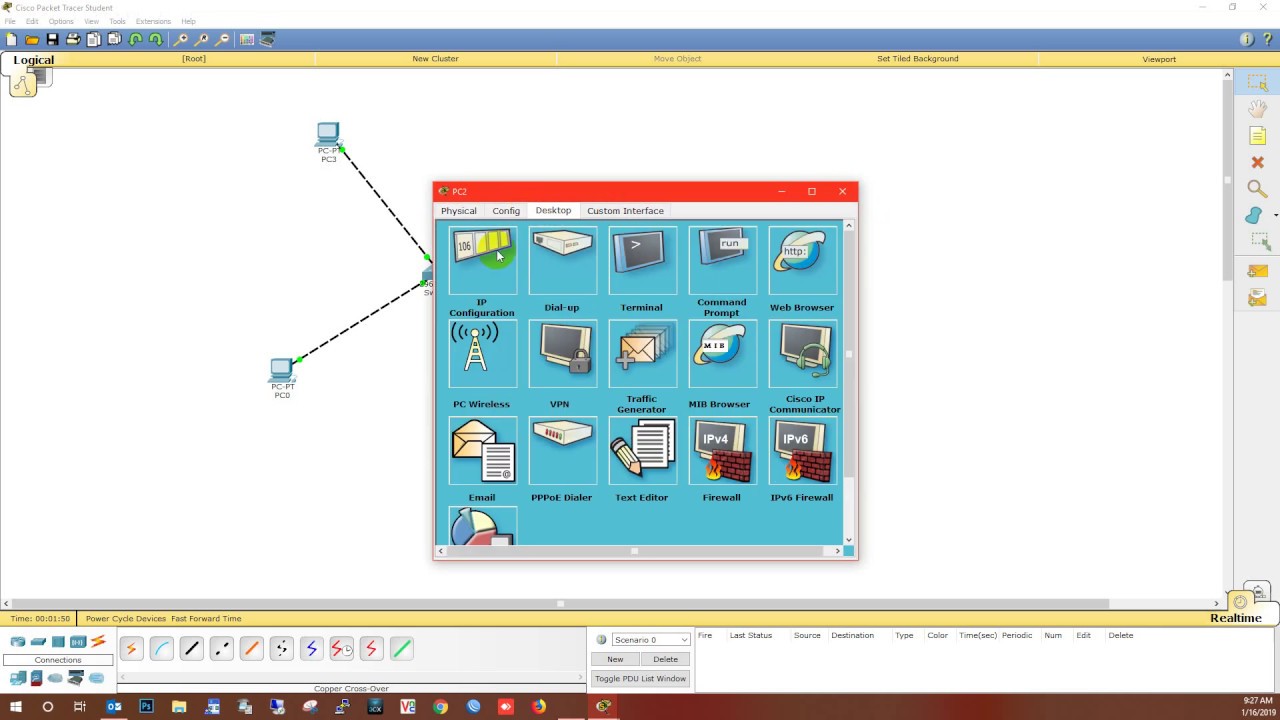The width and height of the screenshot is (1280, 720).
Task: Select the Place Note tool
Action: point(1257,136)
